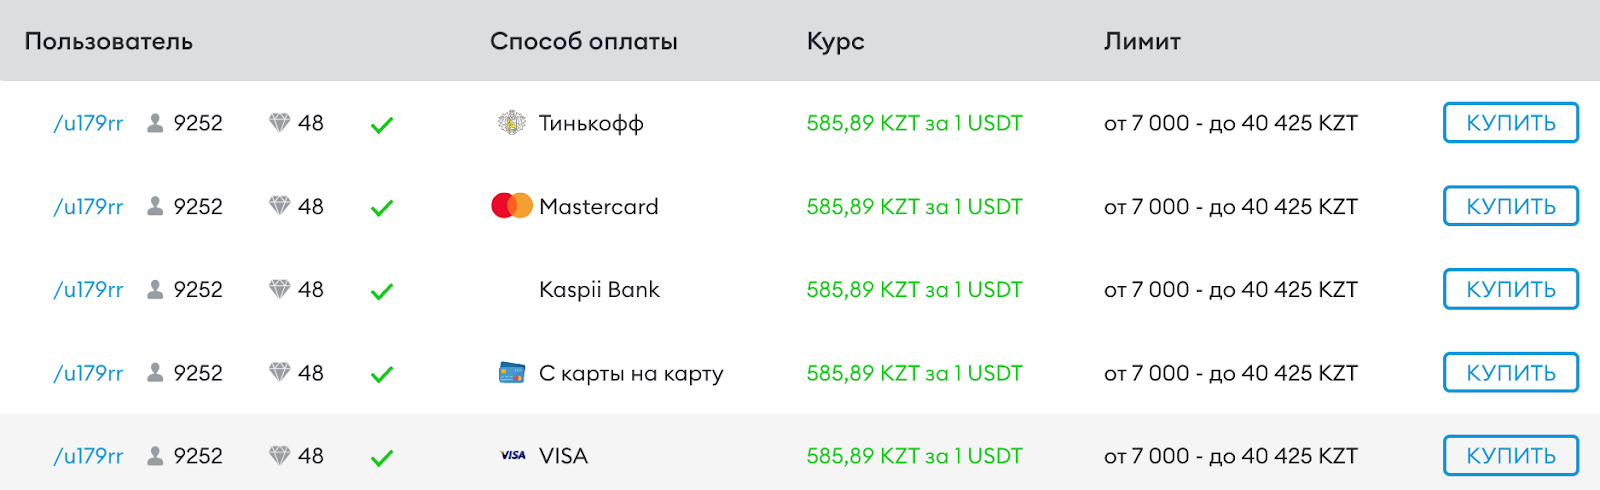Click the Курс column header
The width and height of the screenshot is (1600, 490).
[x=835, y=41]
